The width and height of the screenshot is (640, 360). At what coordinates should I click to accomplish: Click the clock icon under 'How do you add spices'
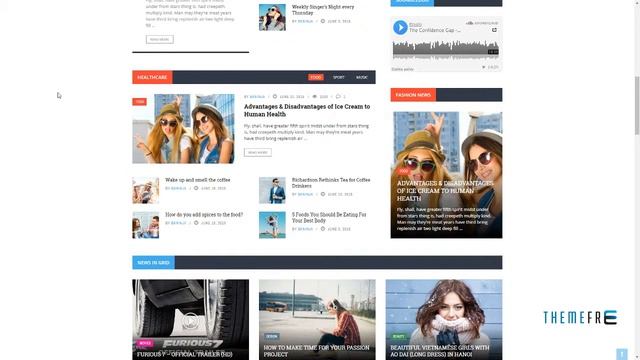tap(196, 223)
